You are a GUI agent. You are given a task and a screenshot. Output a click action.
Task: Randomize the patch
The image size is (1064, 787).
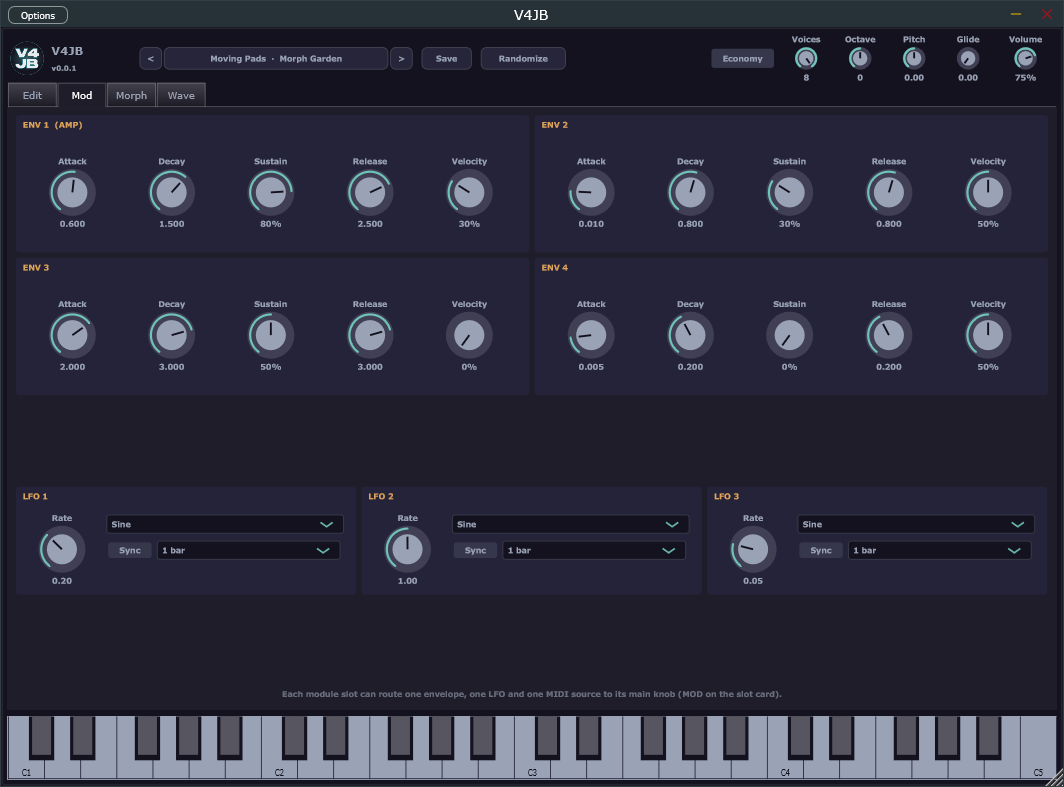[523, 58]
